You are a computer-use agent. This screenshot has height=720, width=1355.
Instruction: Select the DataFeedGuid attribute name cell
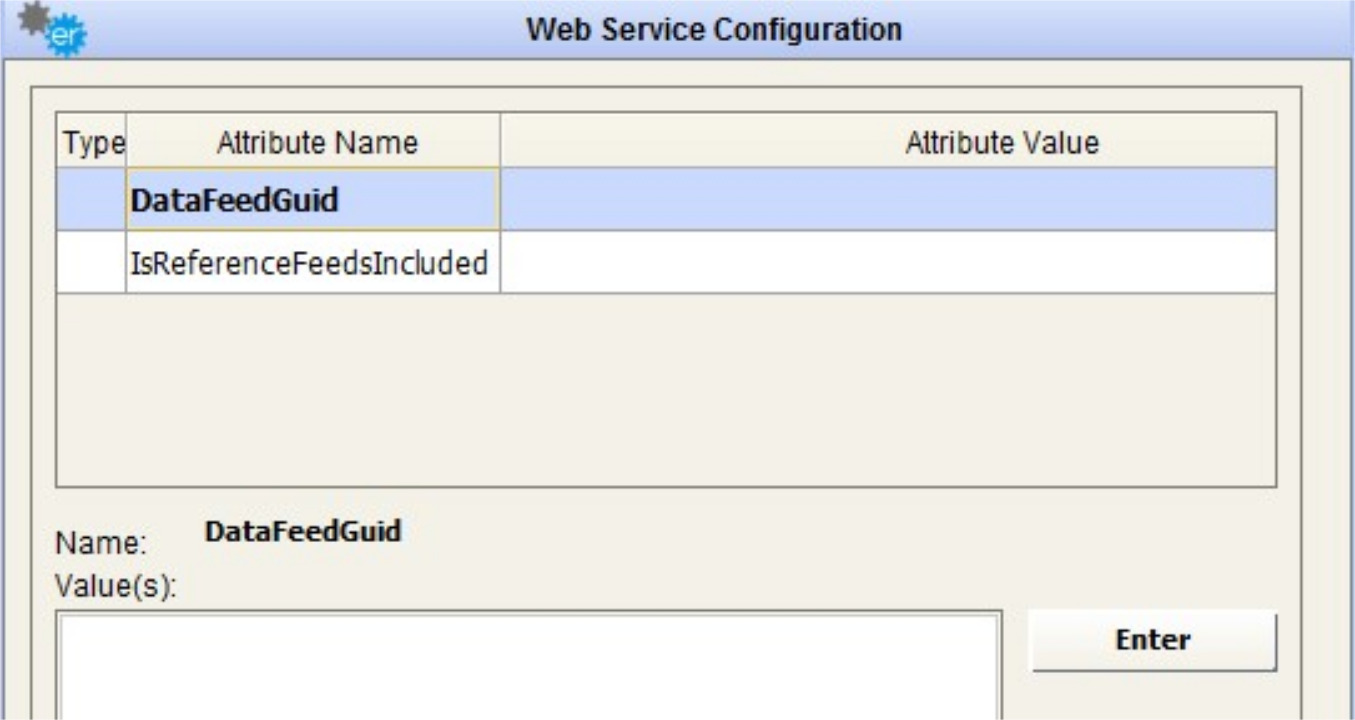pyautogui.click(x=312, y=200)
